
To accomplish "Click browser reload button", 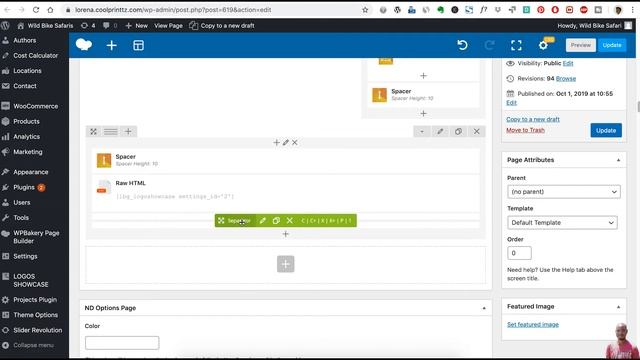I will pos(36,10).
